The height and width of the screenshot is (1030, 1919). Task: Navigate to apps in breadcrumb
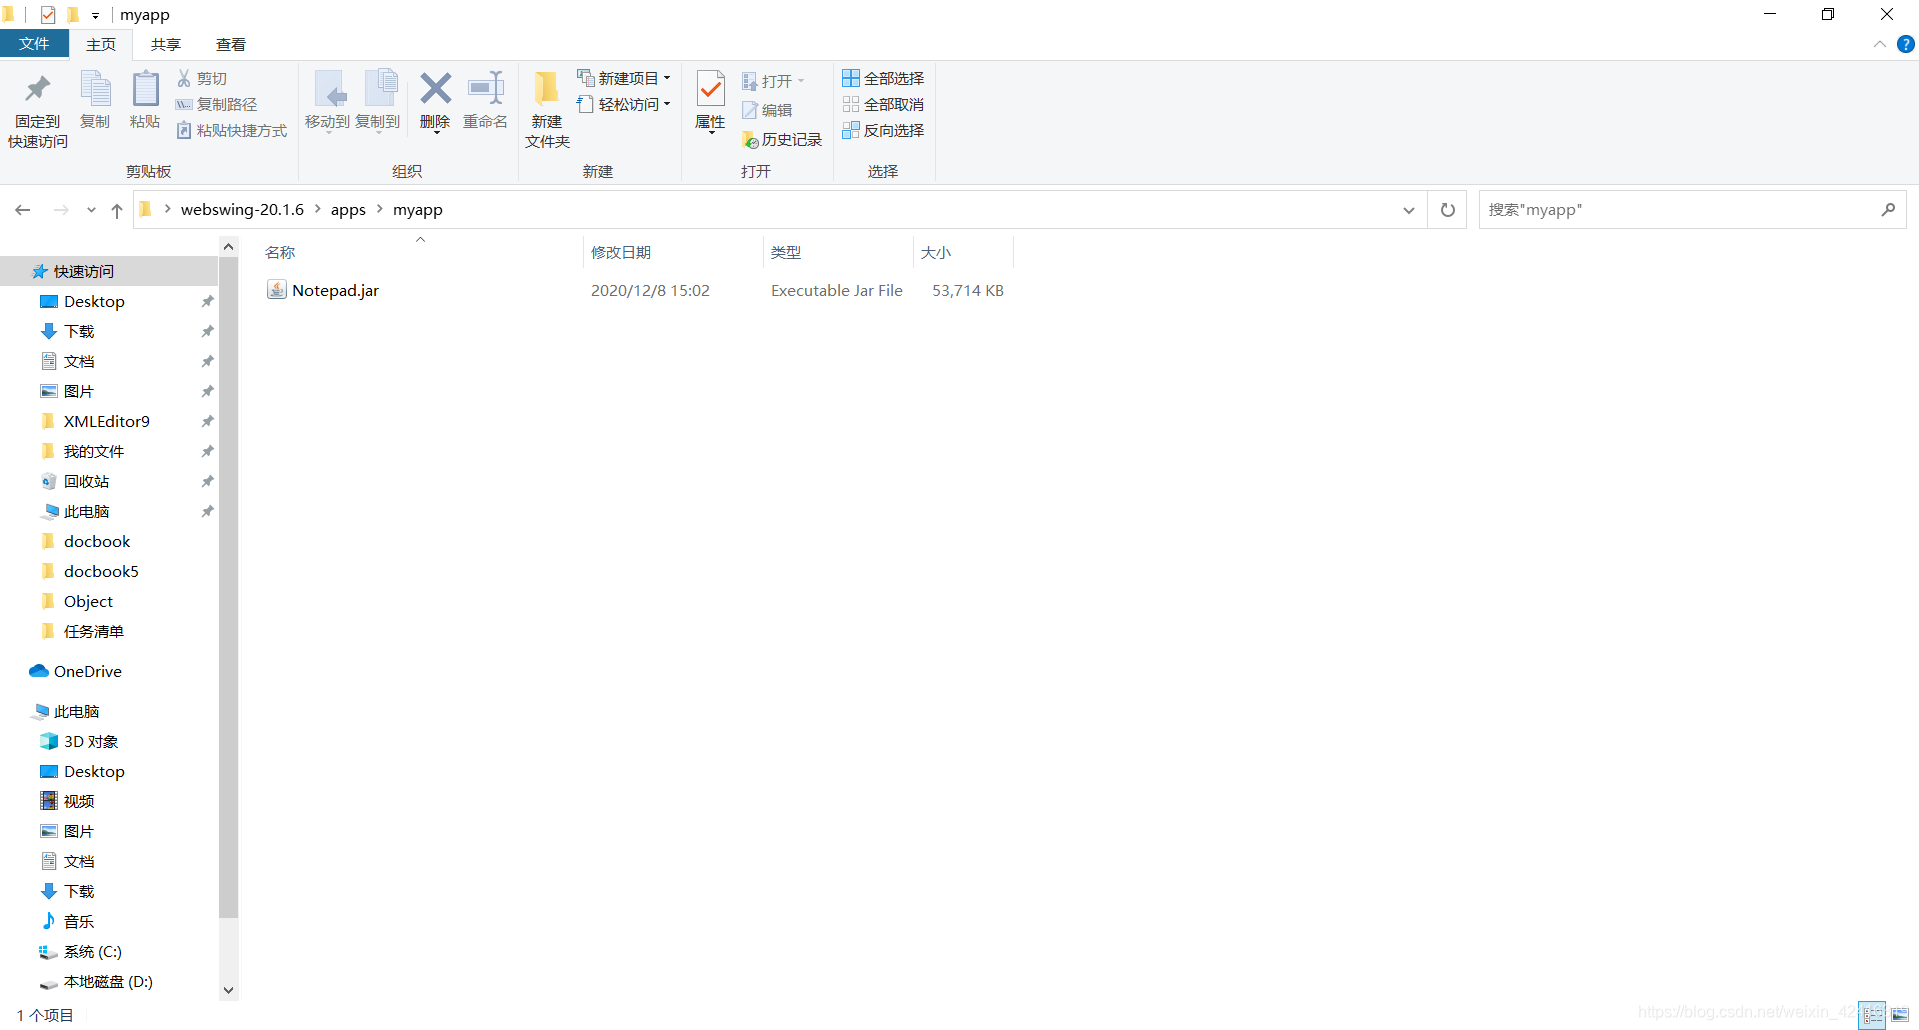tap(348, 209)
